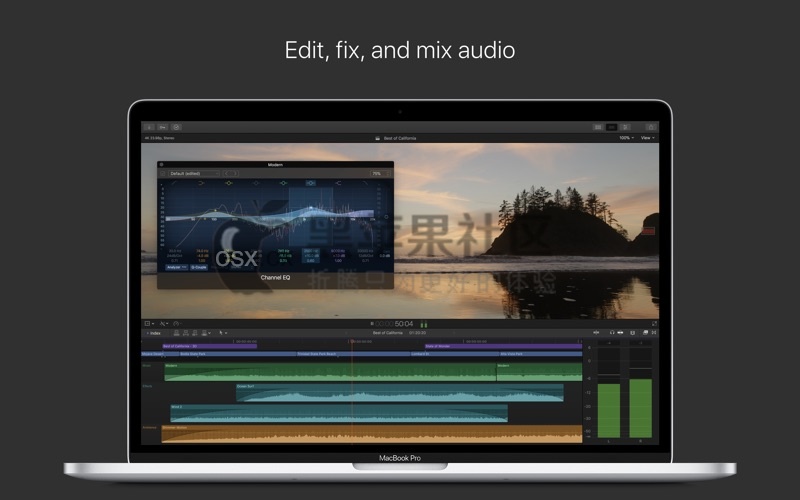
Task: Open the 75% window size dropdown in EQ
Action: click(380, 173)
